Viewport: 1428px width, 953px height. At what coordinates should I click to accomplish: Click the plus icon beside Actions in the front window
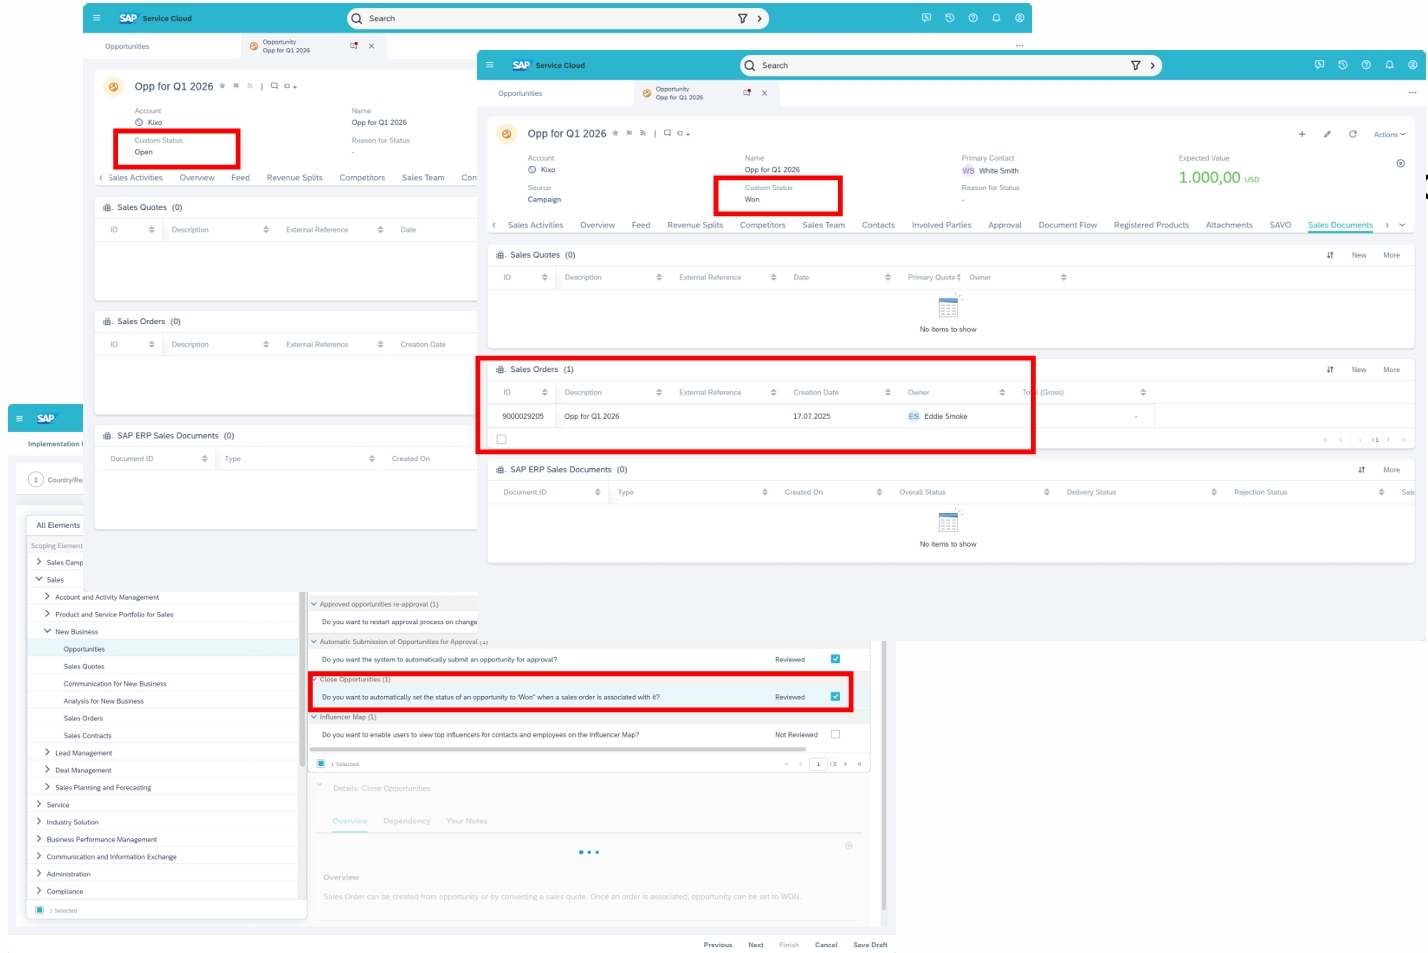(1302, 134)
